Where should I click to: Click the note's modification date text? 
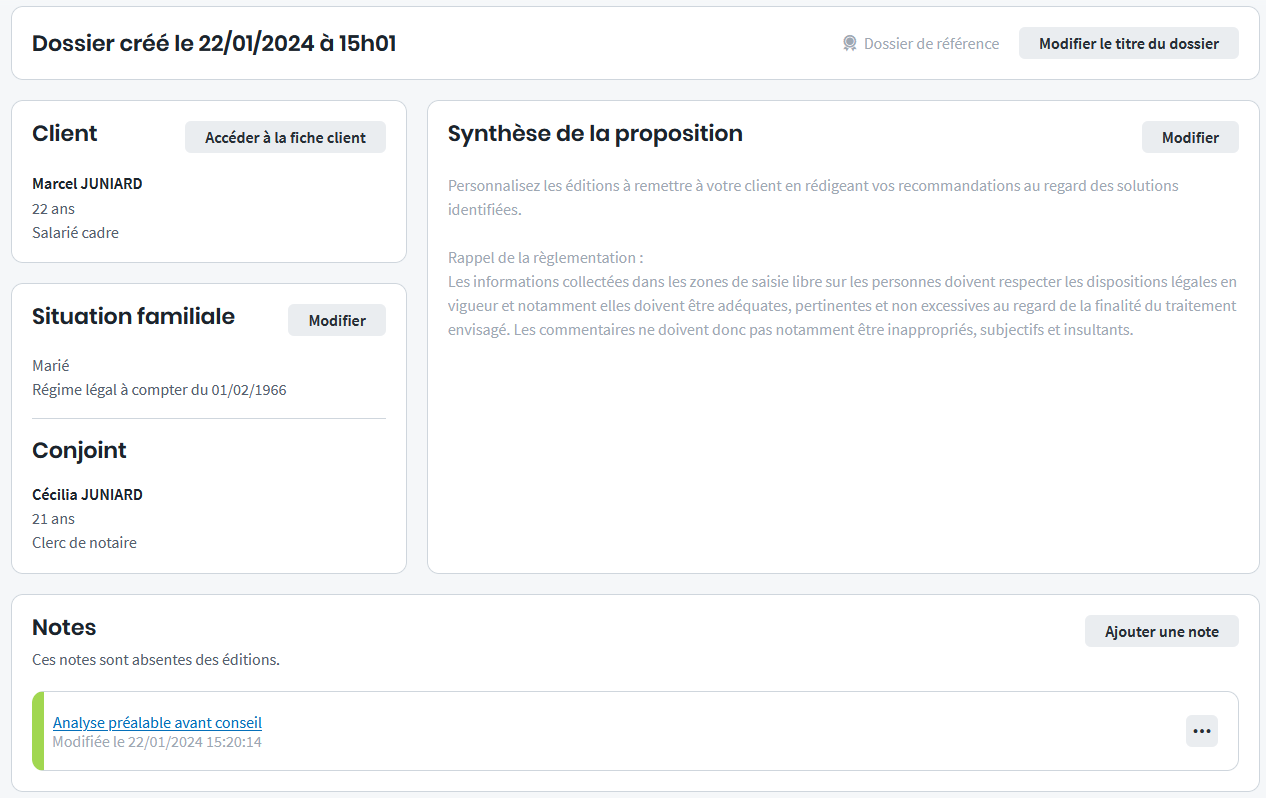click(x=157, y=742)
